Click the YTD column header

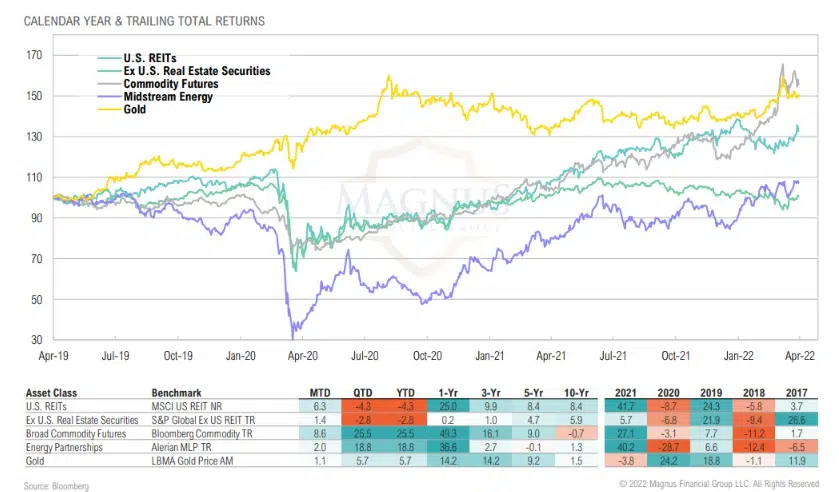[405, 392]
